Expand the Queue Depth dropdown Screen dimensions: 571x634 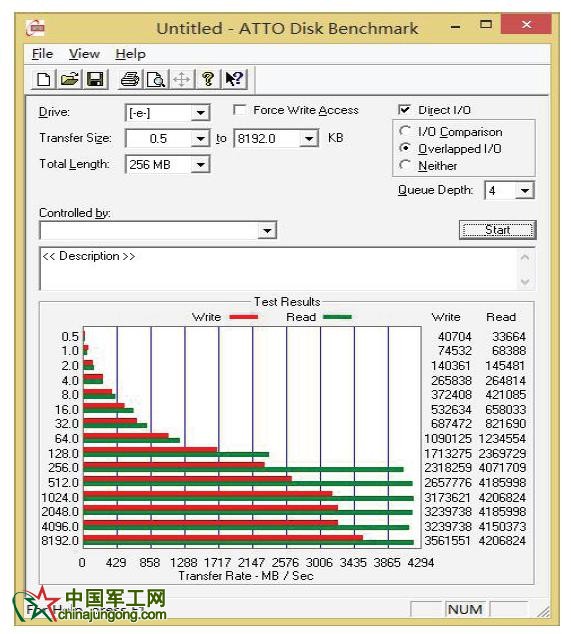524,190
